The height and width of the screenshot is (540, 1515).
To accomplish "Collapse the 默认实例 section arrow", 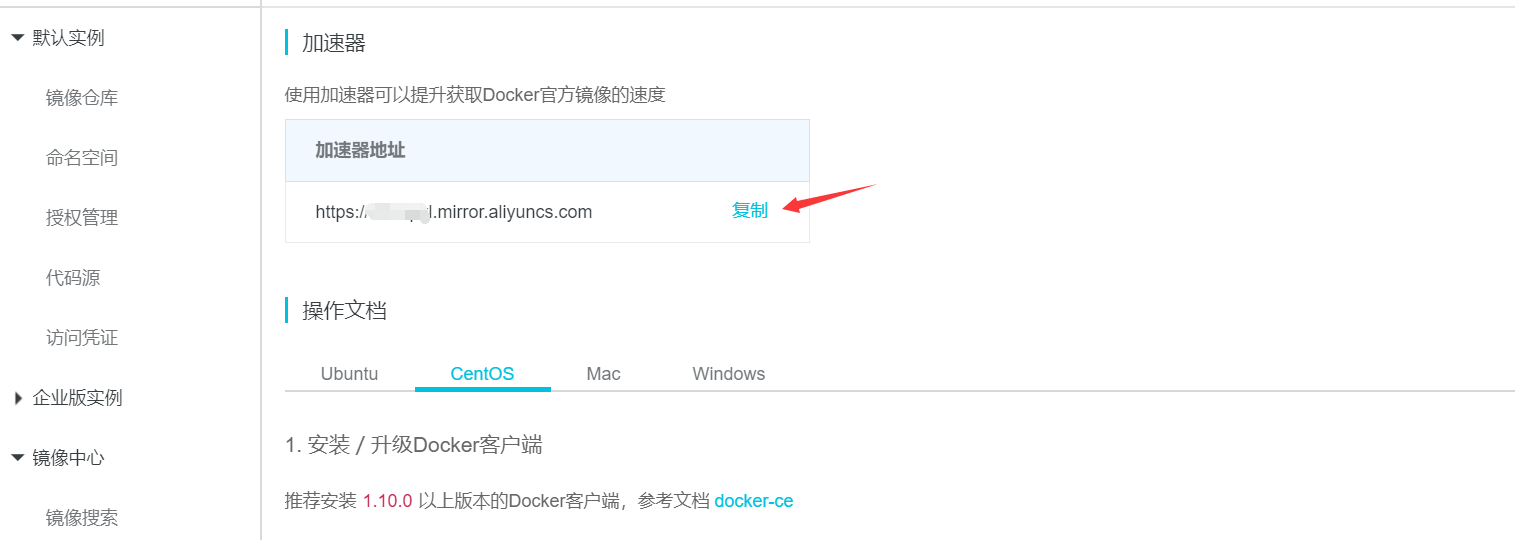I will pyautogui.click(x=17, y=38).
